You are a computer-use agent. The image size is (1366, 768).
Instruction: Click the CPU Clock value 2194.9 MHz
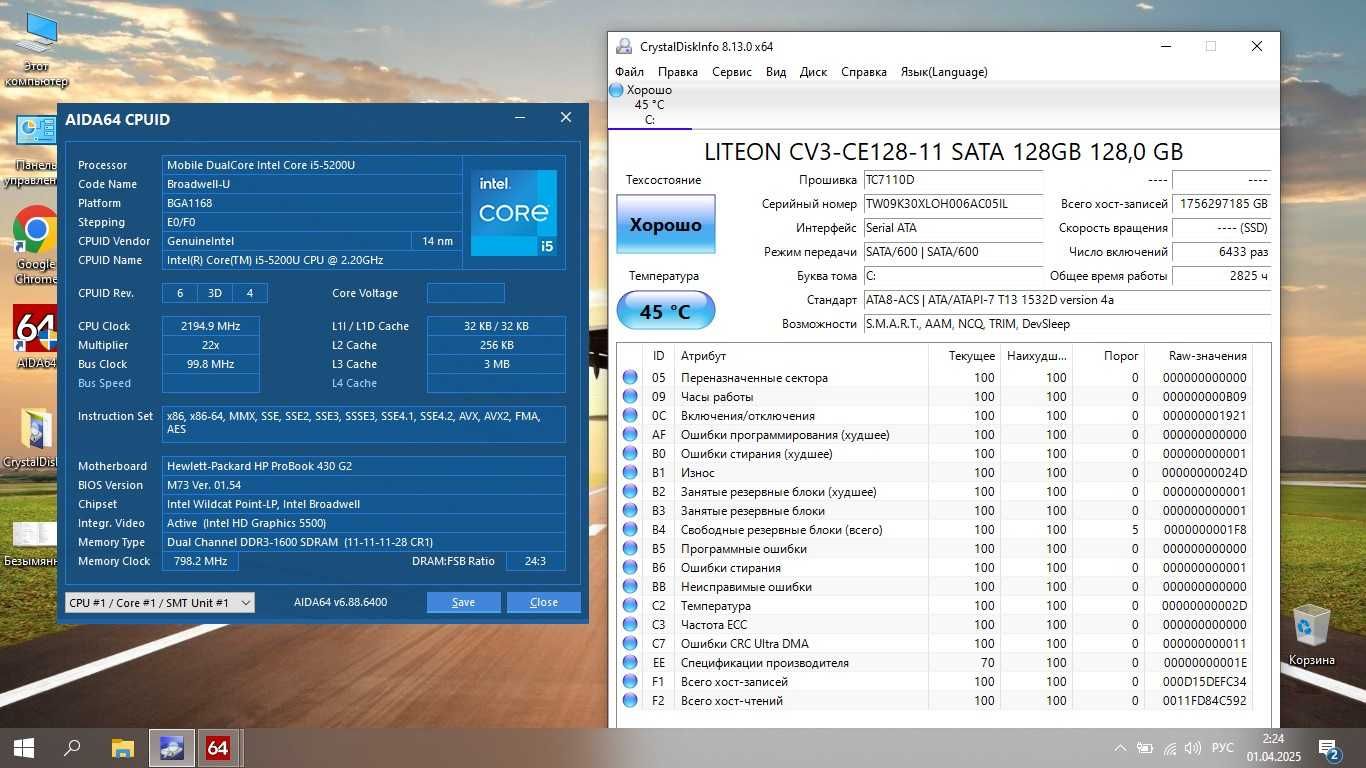(210, 326)
